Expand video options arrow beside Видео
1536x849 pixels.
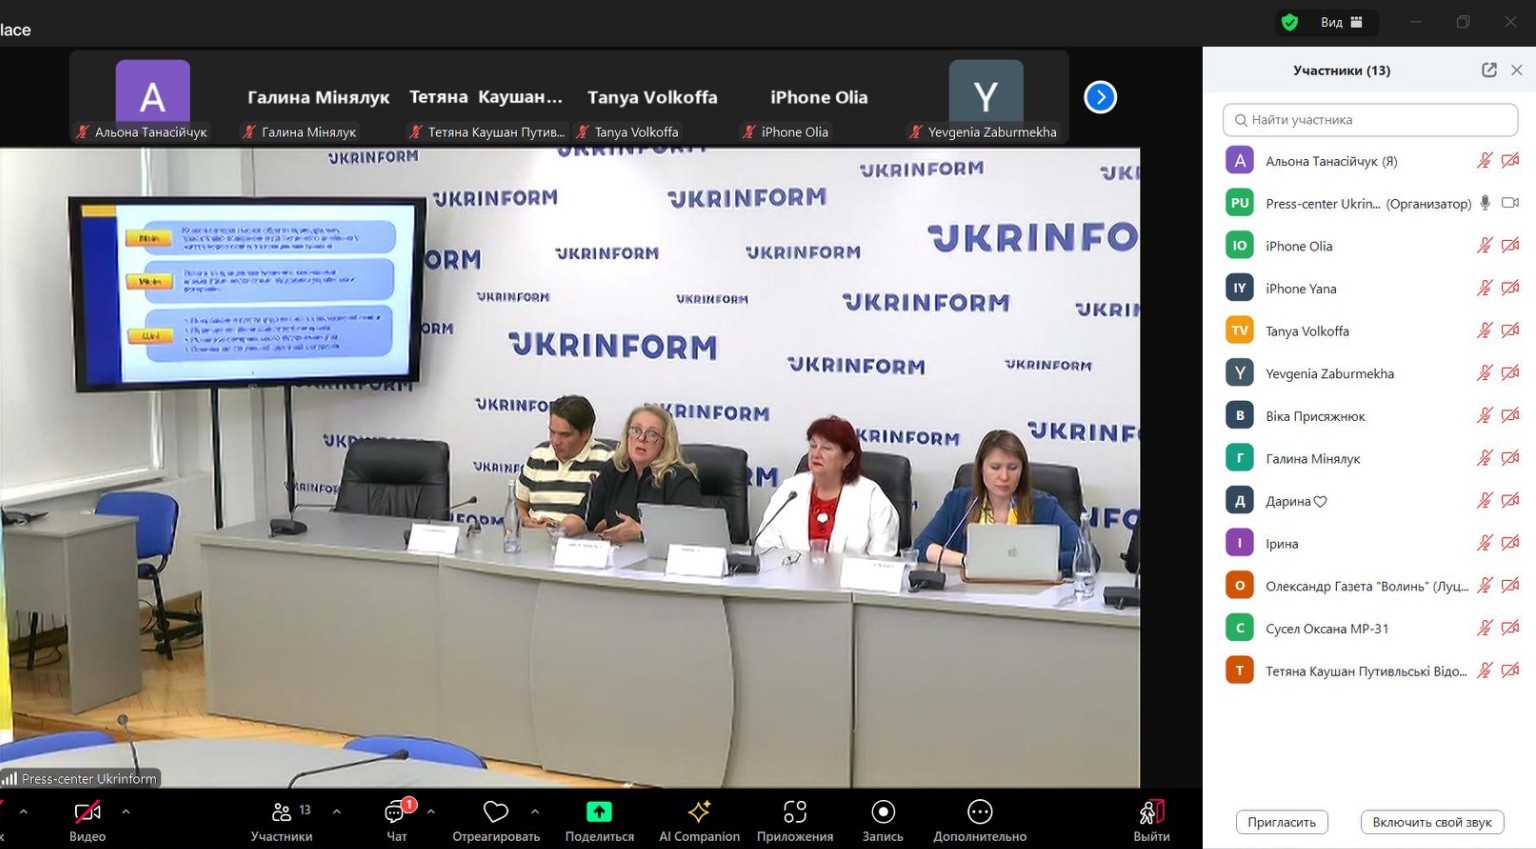[x=126, y=811]
